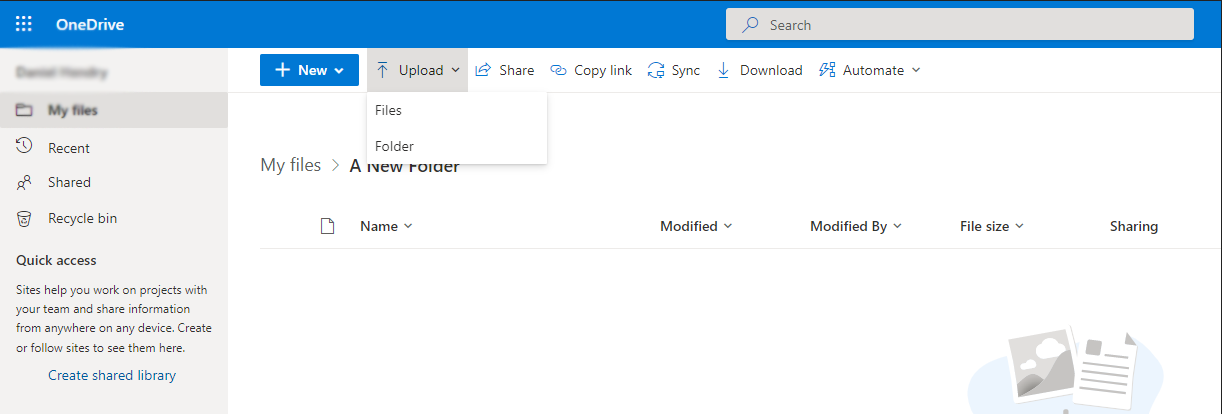The width and height of the screenshot is (1222, 414).
Task: Click the Quick access heading
Action: point(56,260)
